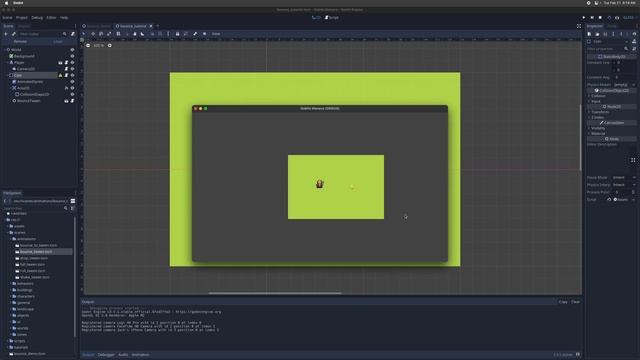Select the Select Mode arrow tool
The height and width of the screenshot is (360, 640).
click(x=84, y=34)
